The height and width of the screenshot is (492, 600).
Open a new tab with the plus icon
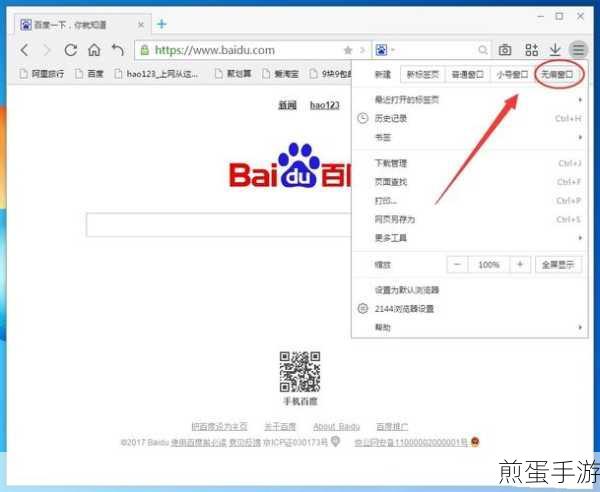click(x=162, y=24)
